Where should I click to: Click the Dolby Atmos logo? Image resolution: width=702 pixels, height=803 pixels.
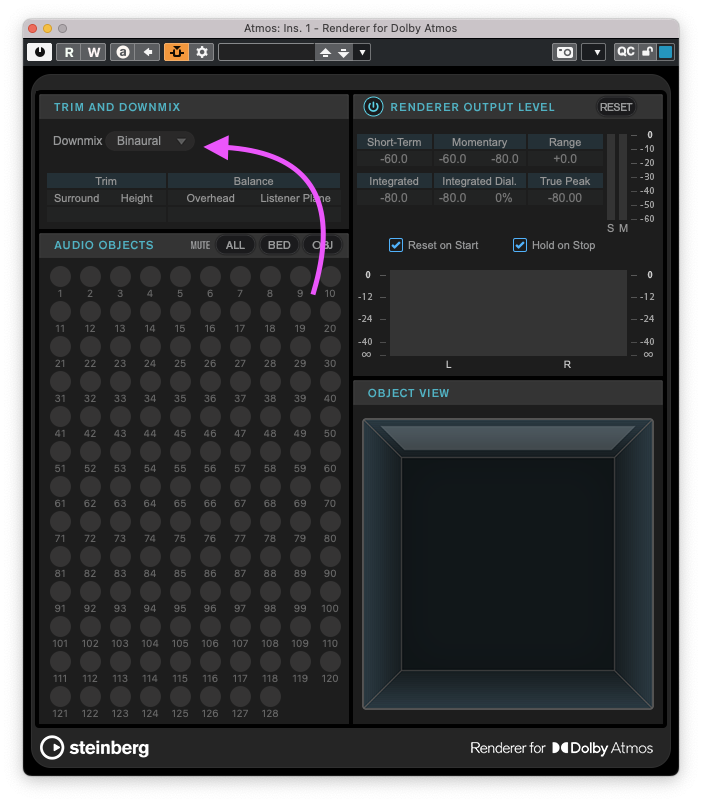point(603,748)
